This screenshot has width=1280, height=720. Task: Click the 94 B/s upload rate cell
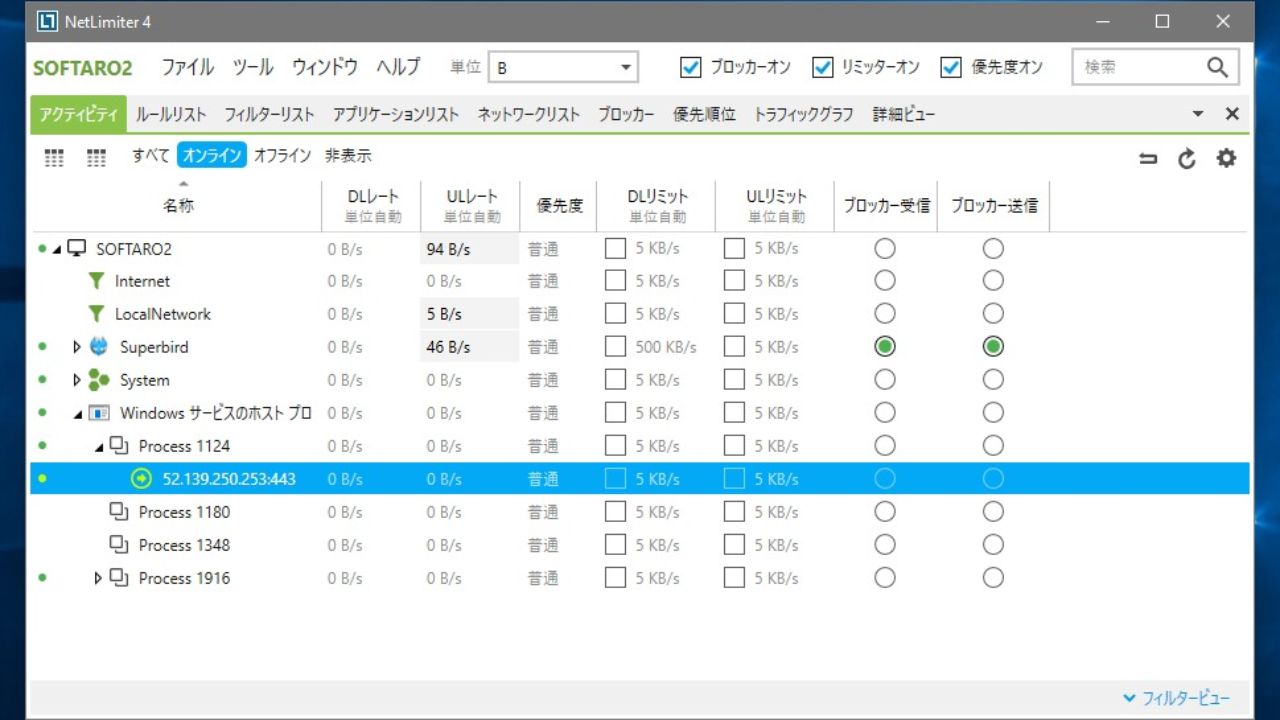(x=470, y=249)
